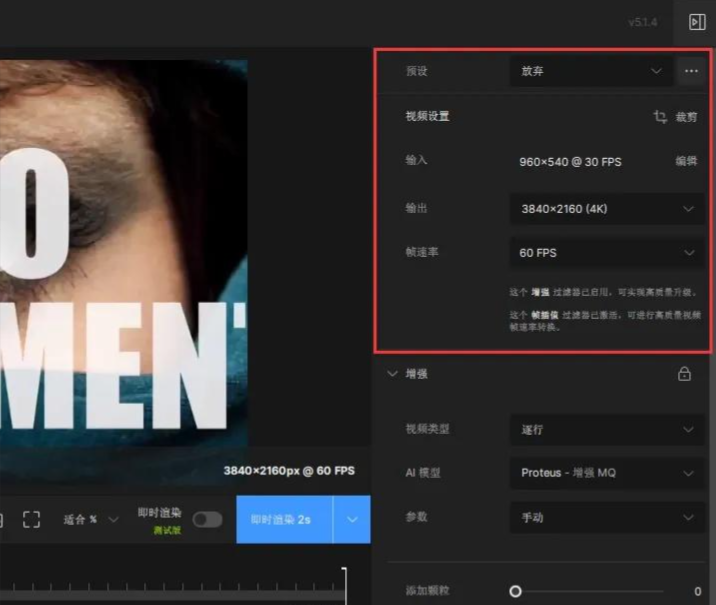716x605 pixels.
Task: Click the v5.1.4 version text
Action: [642, 22]
